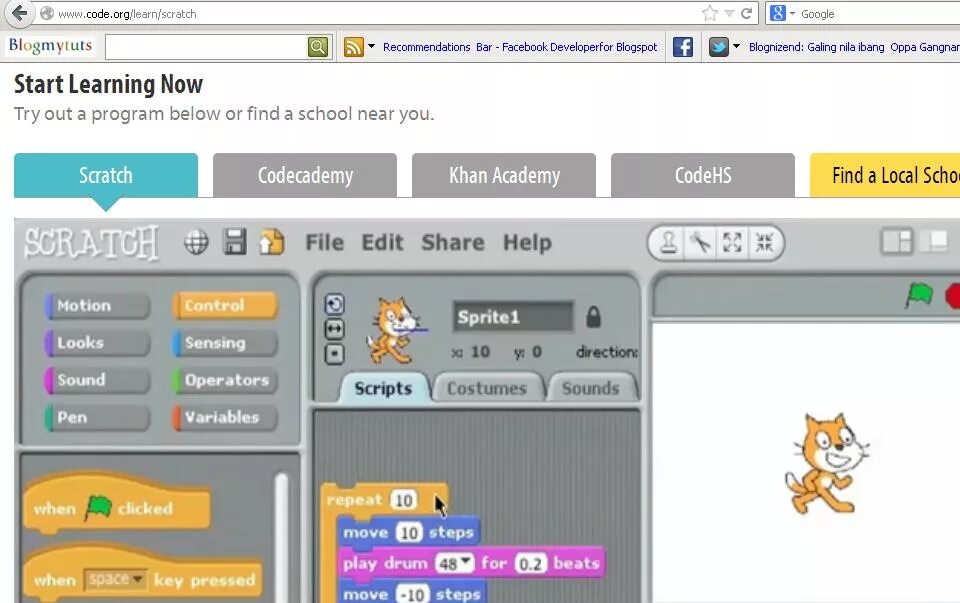Click the Facebook icon in the toolbar

point(683,47)
